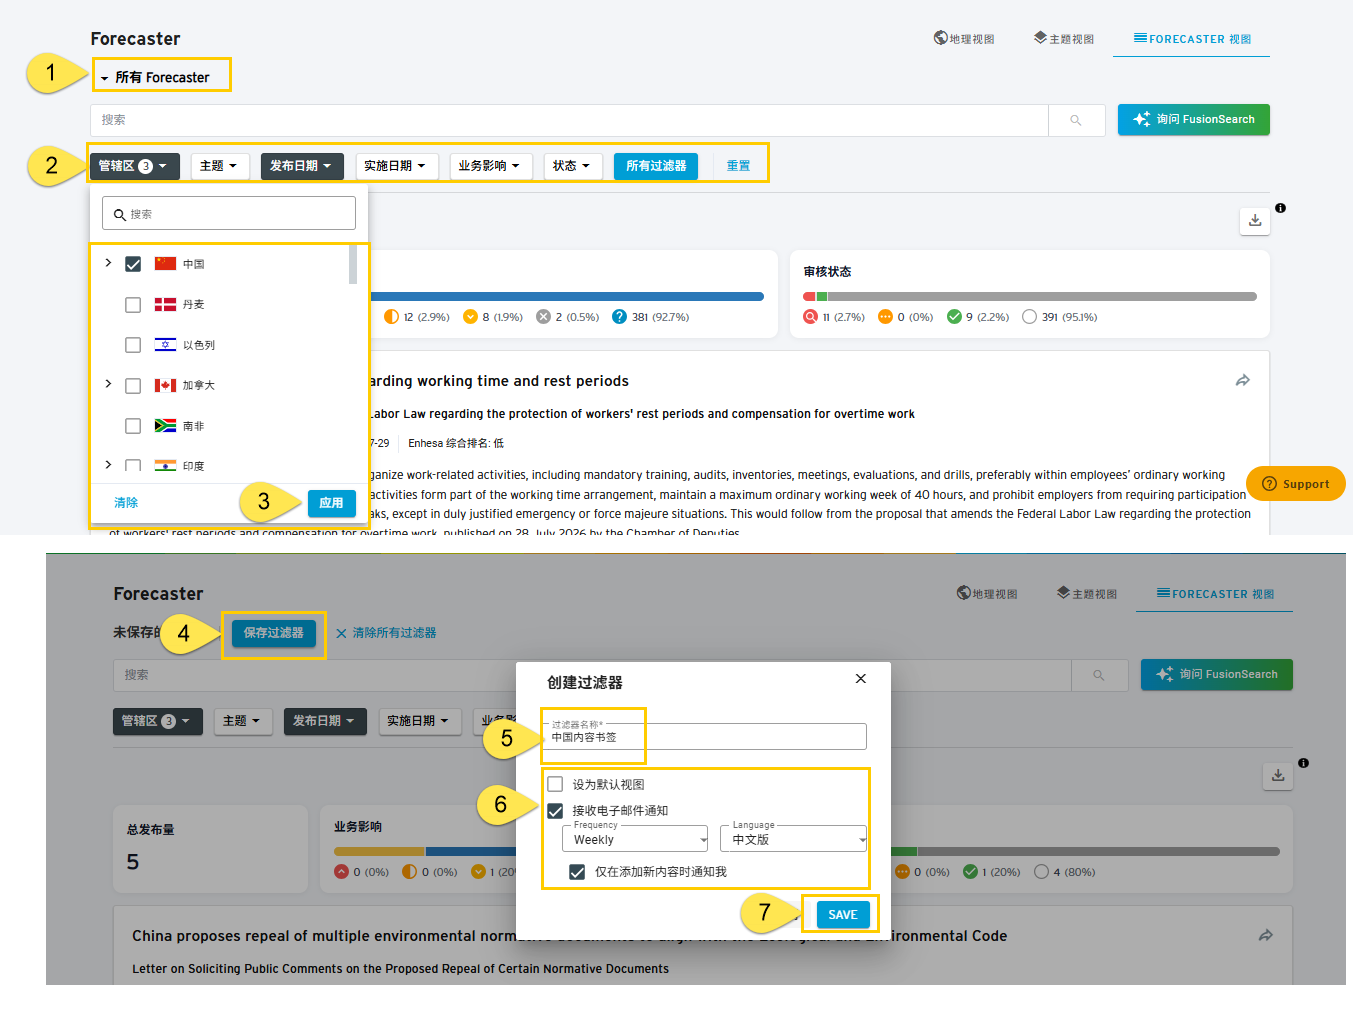Image resolution: width=1353 pixels, height=1020 pixels.
Task: Click the 应用 button
Action: point(331,503)
